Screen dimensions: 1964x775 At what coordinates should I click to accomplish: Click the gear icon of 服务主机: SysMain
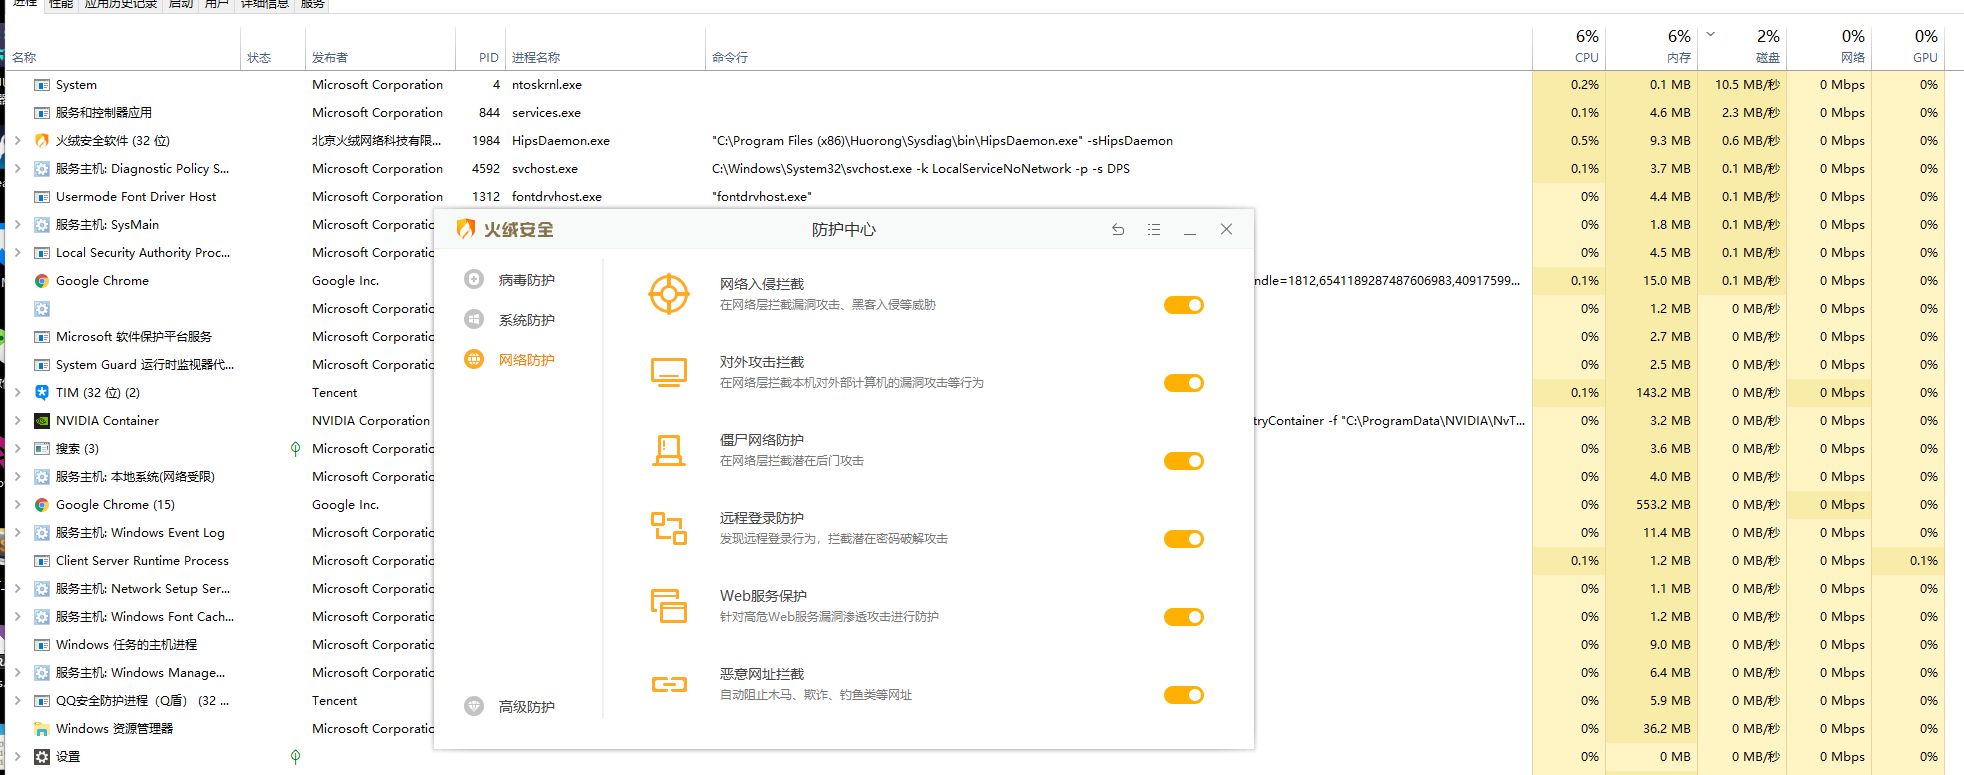[42, 225]
